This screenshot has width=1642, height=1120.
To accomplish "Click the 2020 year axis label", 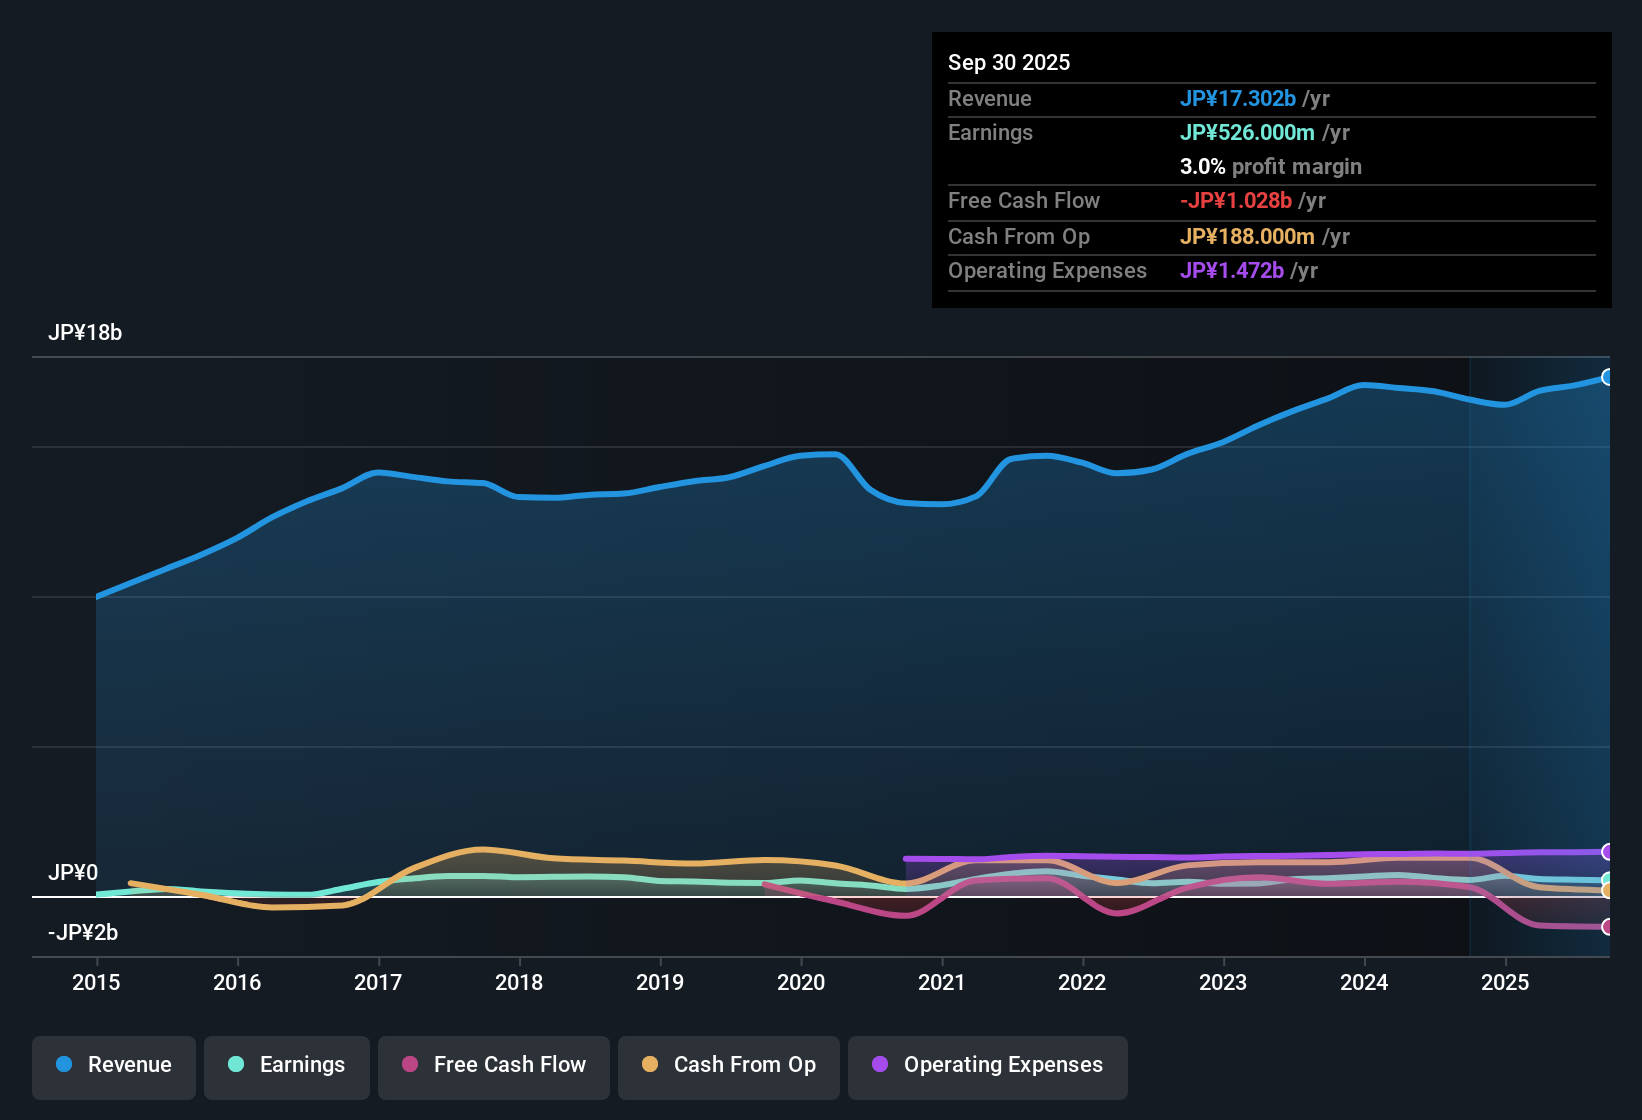I will click(801, 983).
